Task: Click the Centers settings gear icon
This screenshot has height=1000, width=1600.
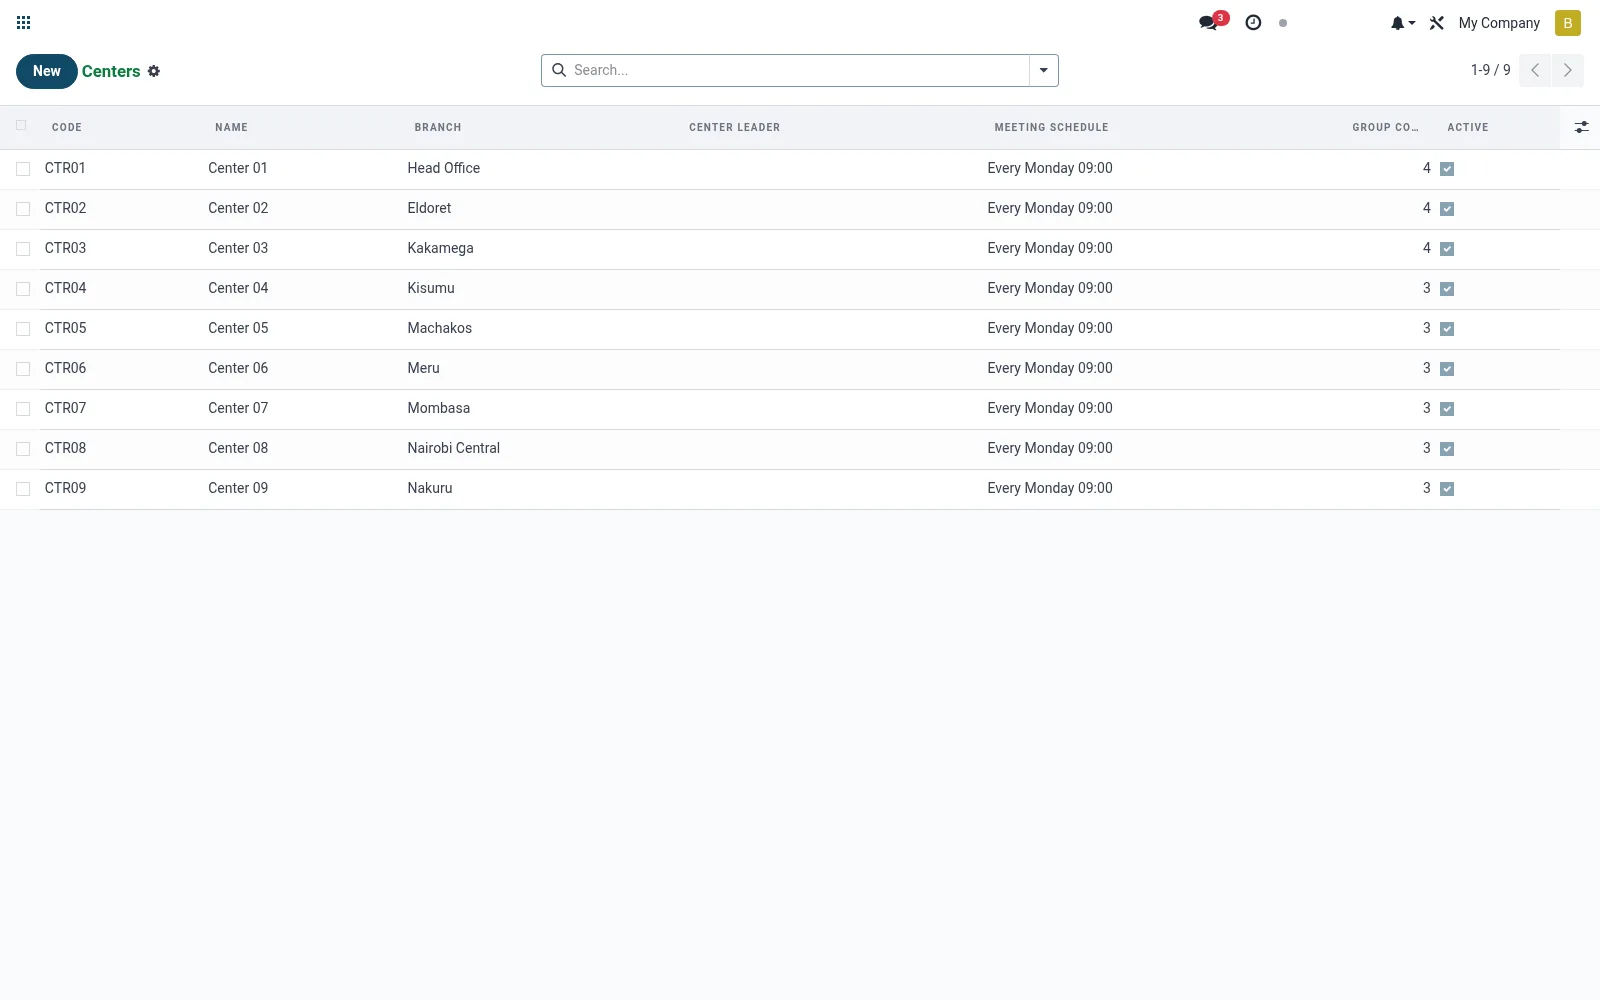Action: tap(154, 71)
